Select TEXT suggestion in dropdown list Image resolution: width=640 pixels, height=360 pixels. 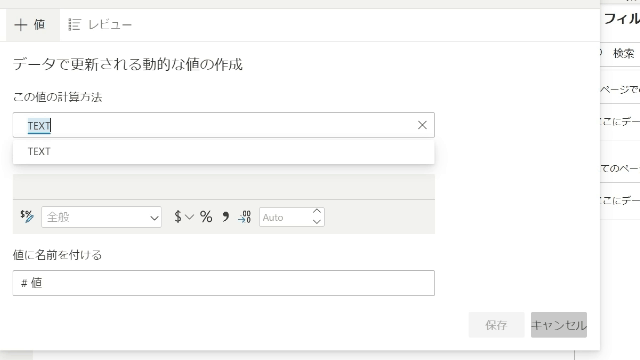click(x=224, y=151)
